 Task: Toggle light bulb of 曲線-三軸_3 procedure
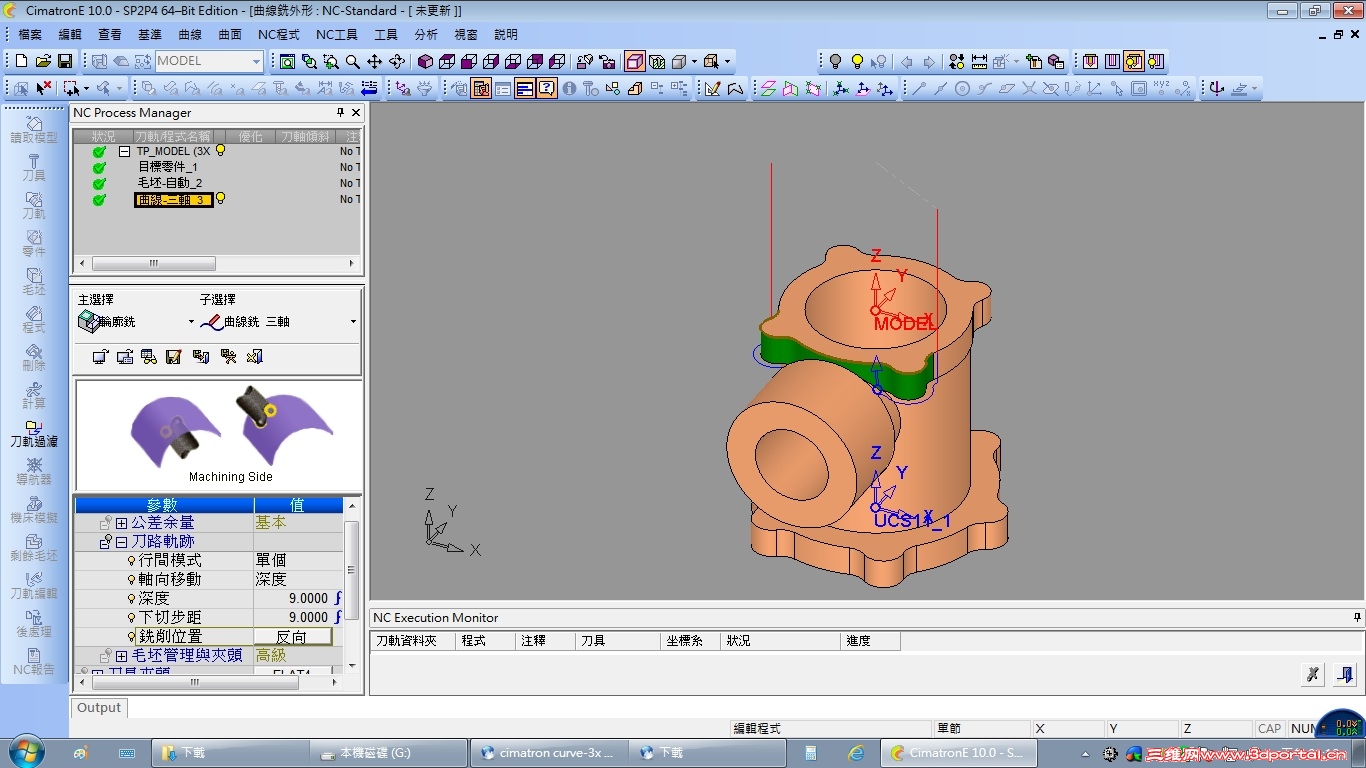coord(220,199)
